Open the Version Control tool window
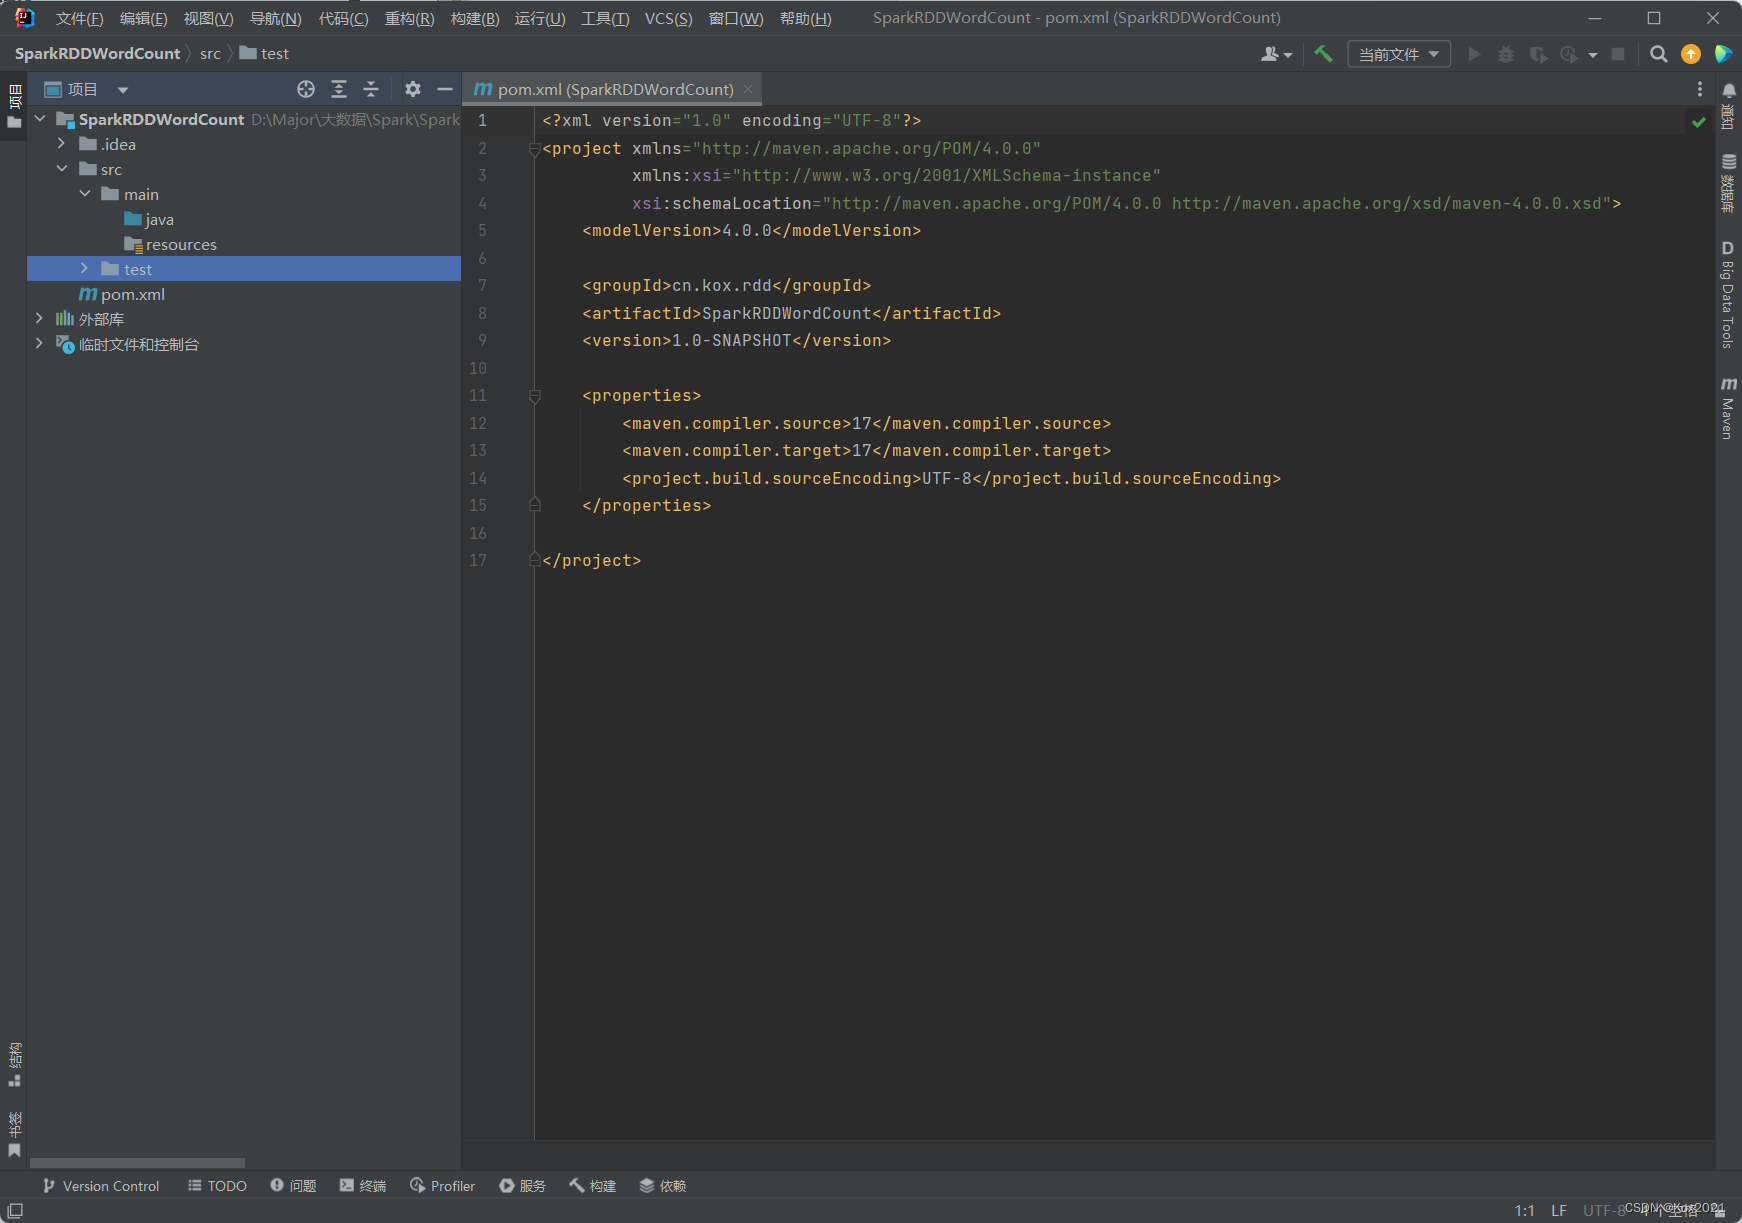The width and height of the screenshot is (1742, 1223). click(x=101, y=1186)
